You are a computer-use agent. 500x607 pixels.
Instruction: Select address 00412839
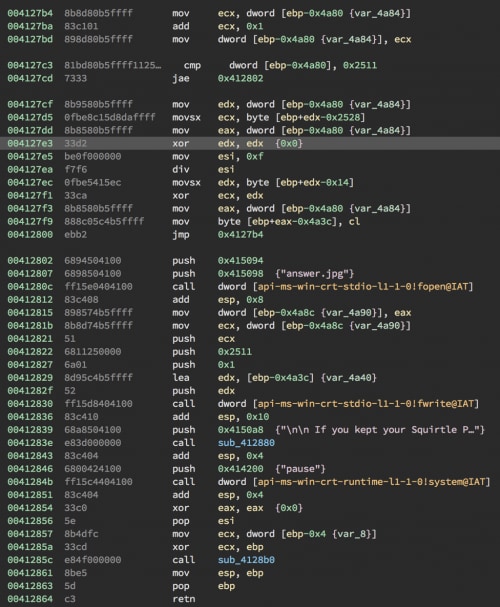pyautogui.click(x=30, y=430)
